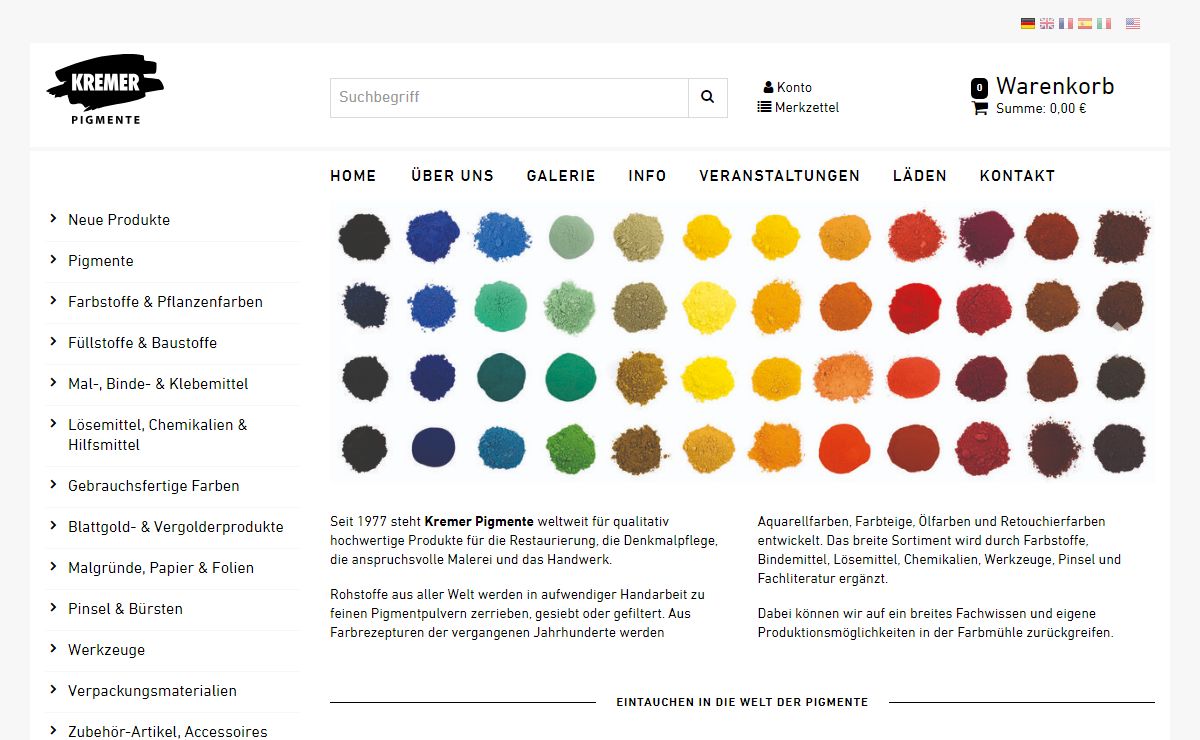Click the Warenkorb cart heading

pyautogui.click(x=1054, y=87)
